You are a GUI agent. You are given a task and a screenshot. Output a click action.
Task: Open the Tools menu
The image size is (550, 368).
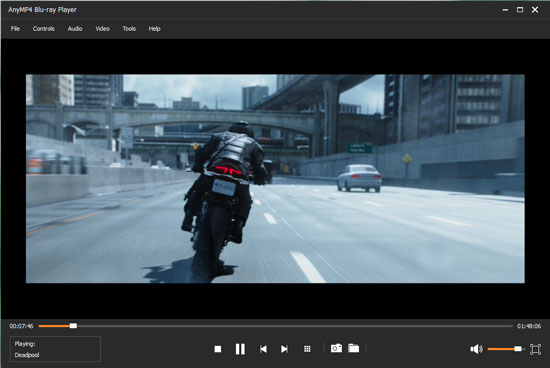pos(129,29)
